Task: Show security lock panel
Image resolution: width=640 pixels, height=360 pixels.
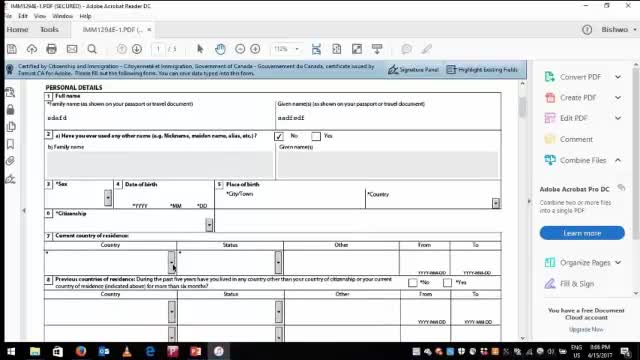Action: pyautogui.click(x=11, y=109)
